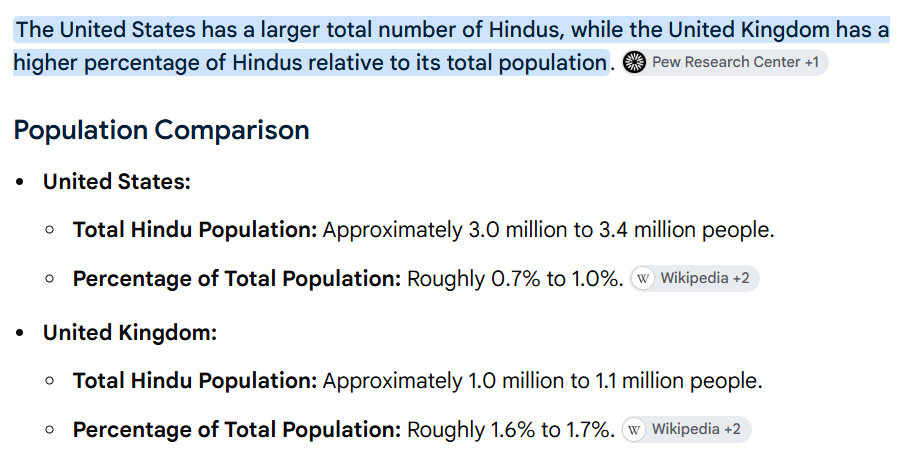Click the text 'Approximately 1.0 million to 1.1 million people'
The height and width of the screenshot is (454, 907).
543,381
